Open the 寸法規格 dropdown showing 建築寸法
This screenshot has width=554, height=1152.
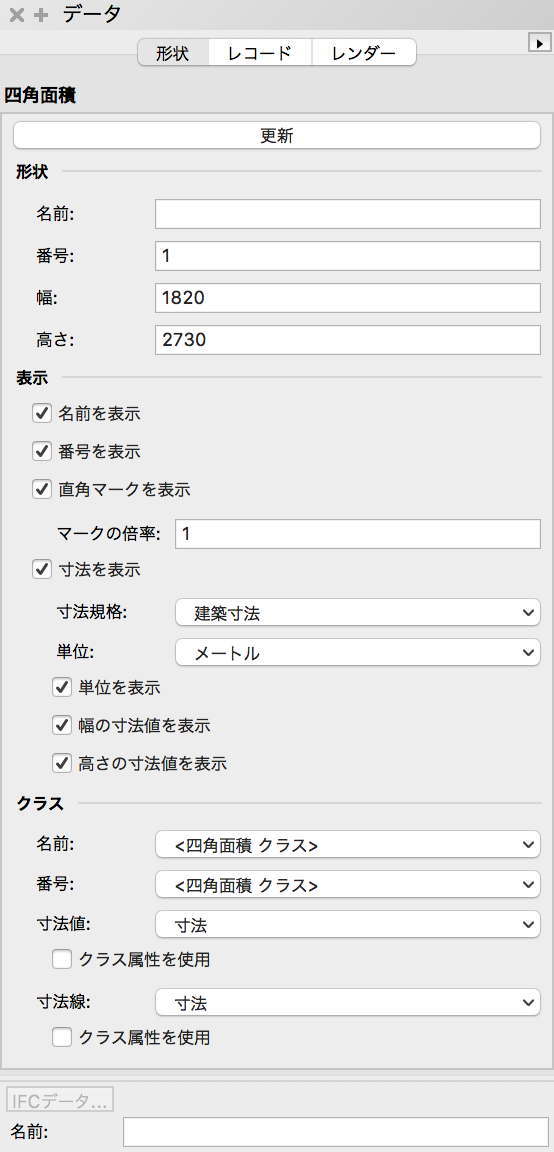358,612
